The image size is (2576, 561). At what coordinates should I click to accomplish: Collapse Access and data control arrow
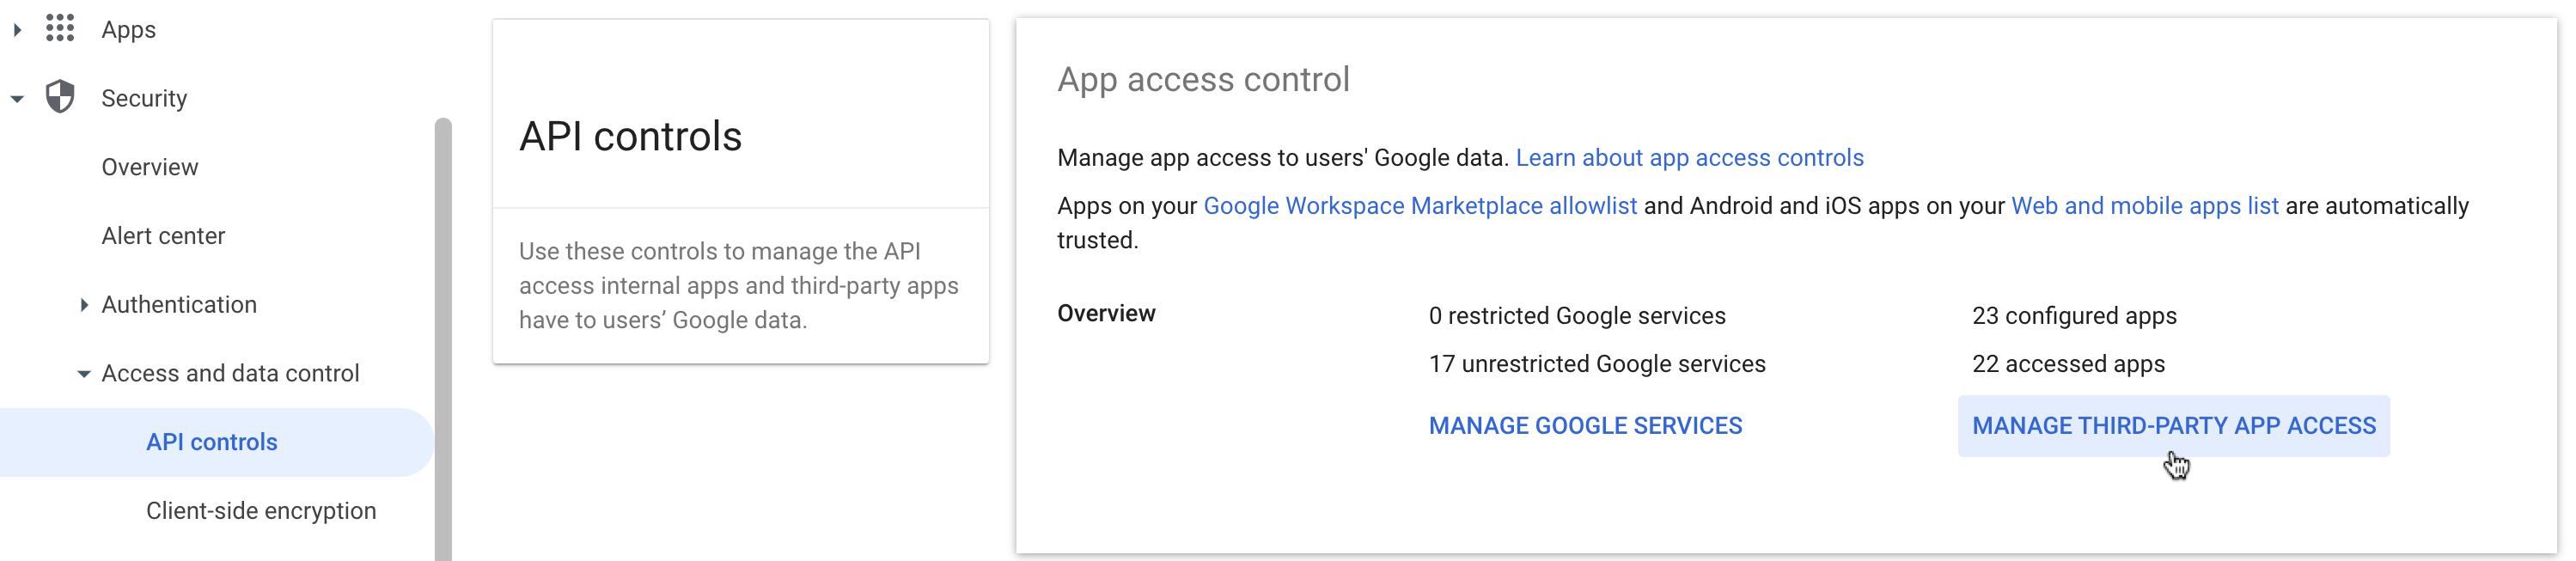(x=84, y=373)
